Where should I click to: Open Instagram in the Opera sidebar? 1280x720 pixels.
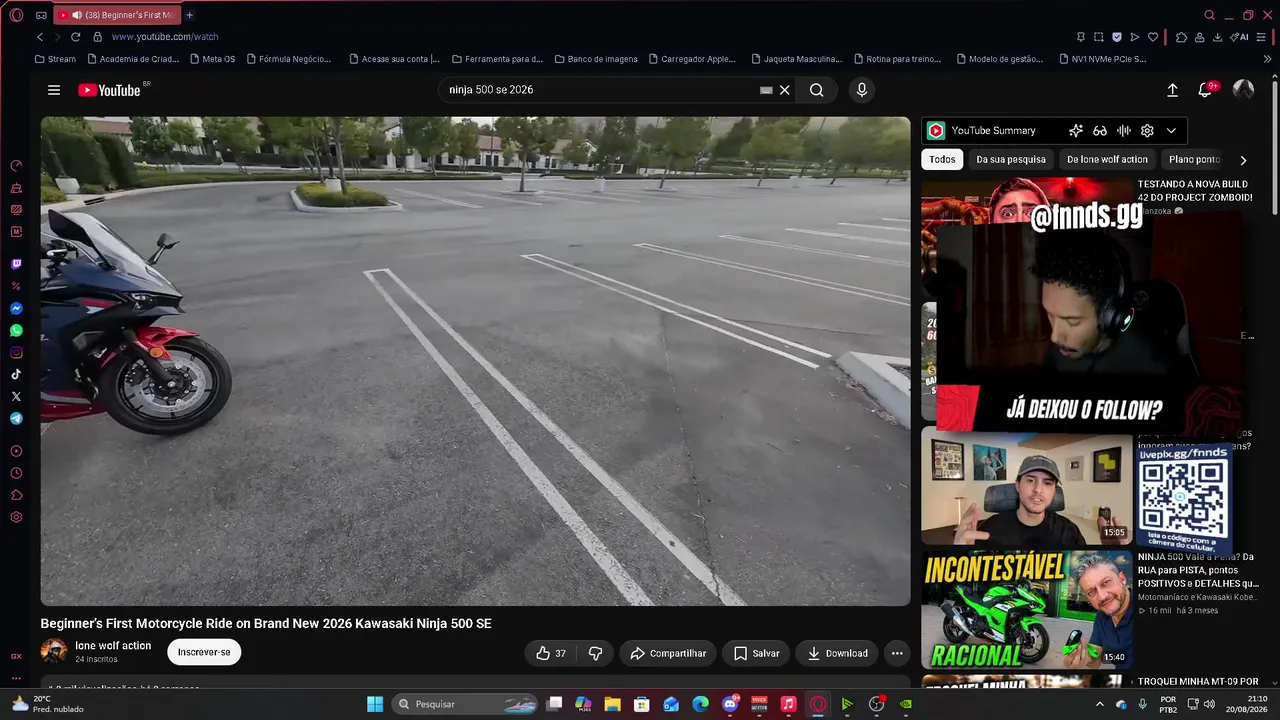click(x=16, y=353)
